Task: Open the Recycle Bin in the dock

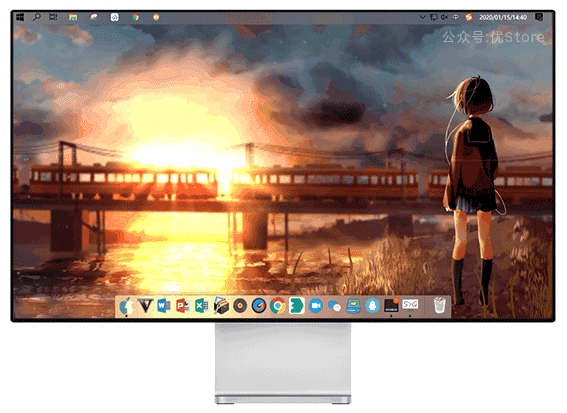Action: pos(439,306)
